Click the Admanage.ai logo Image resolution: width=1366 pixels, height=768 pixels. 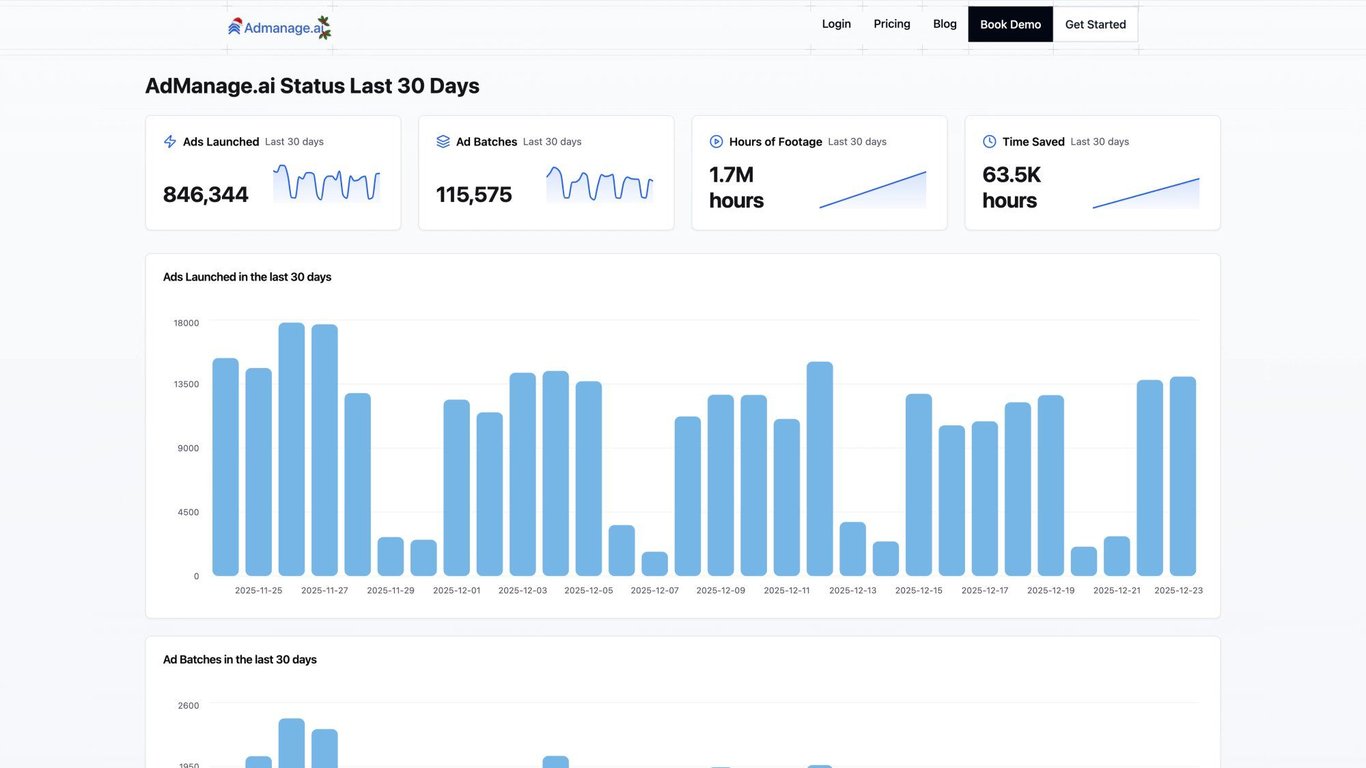coord(279,27)
